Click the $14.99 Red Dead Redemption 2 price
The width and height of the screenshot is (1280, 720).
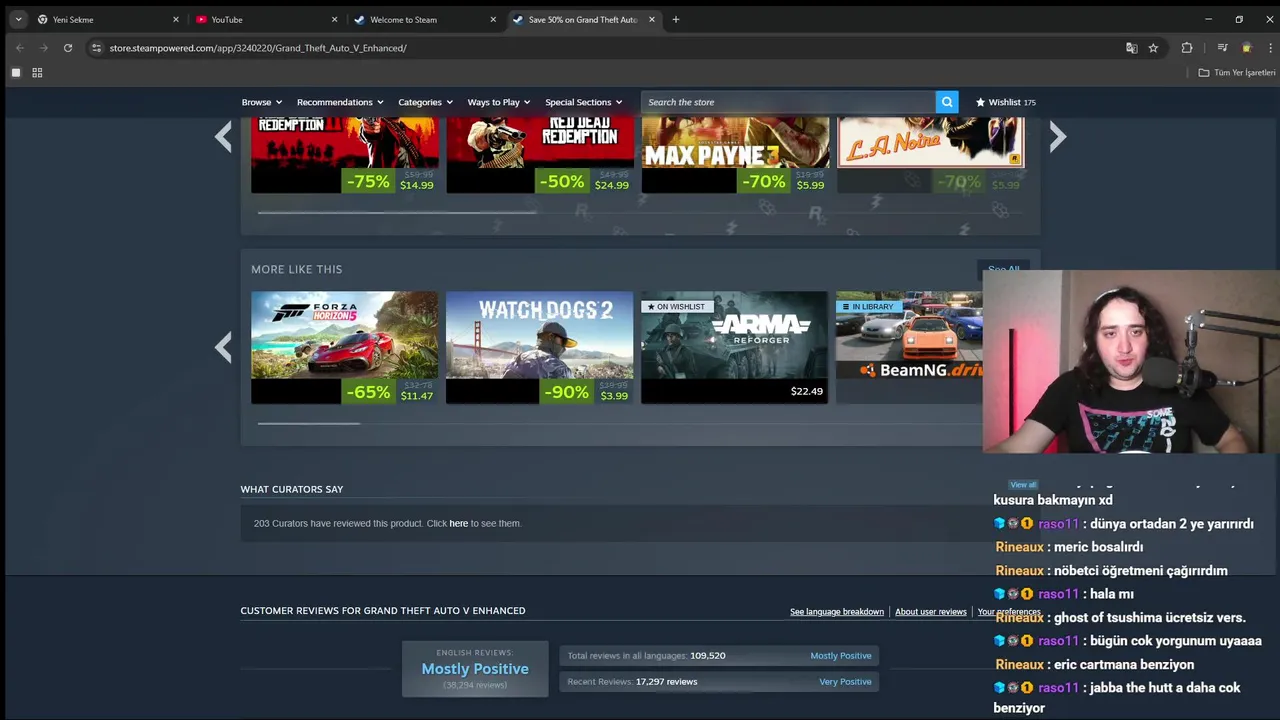point(417,185)
